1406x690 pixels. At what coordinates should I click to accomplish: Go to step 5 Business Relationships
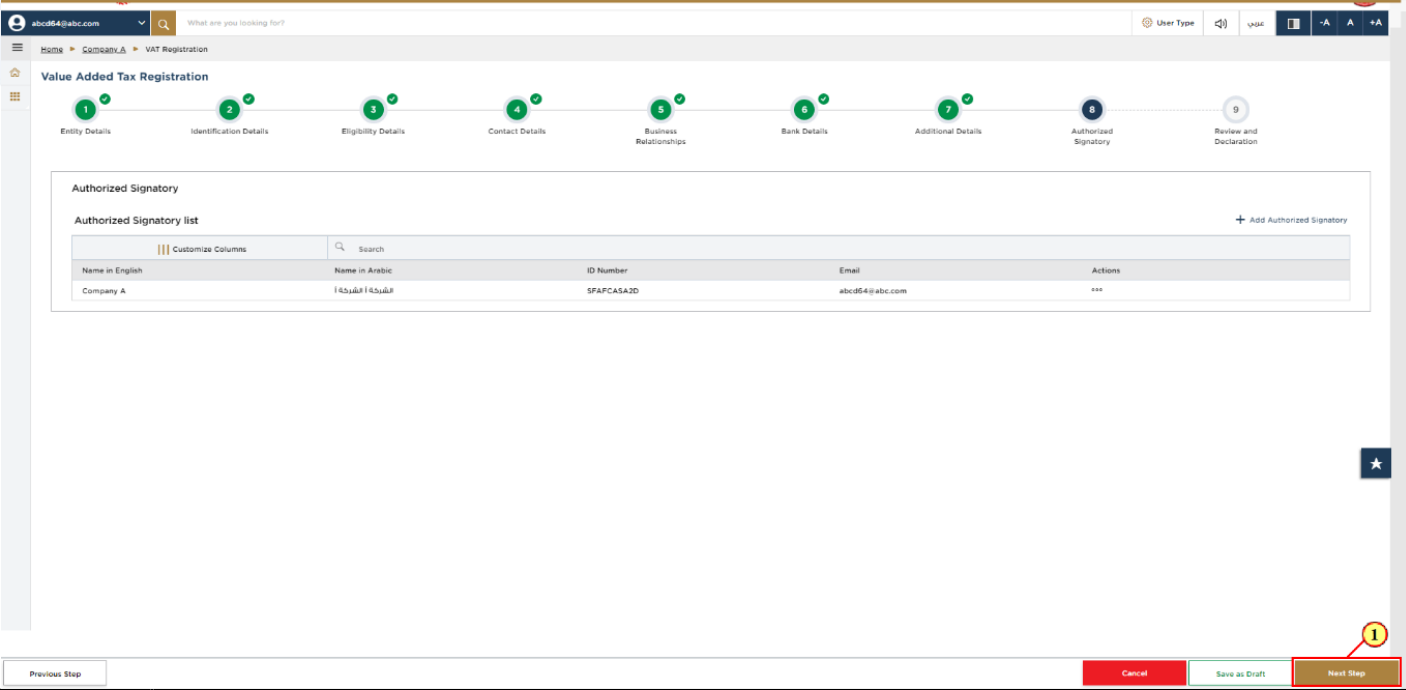coord(660,110)
